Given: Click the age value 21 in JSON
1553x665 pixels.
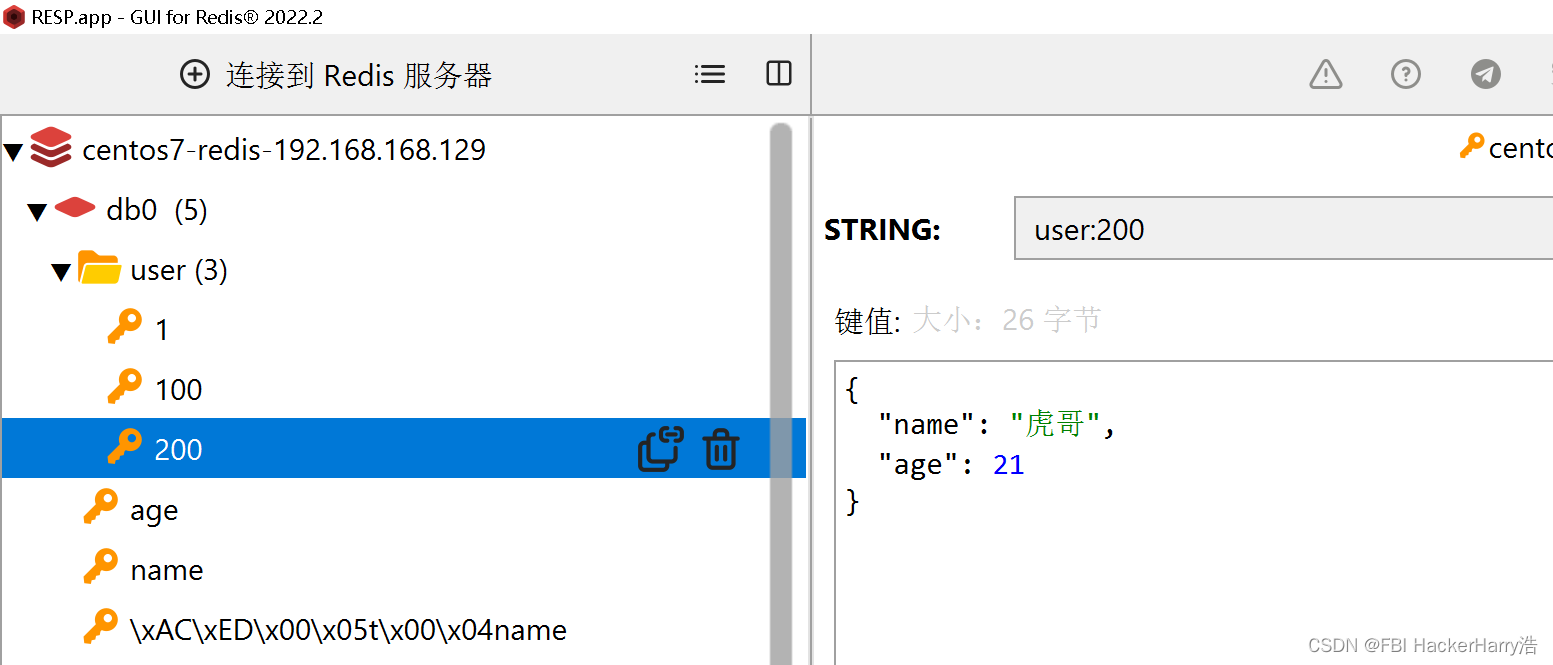Looking at the screenshot, I should pyautogui.click(x=1009, y=465).
